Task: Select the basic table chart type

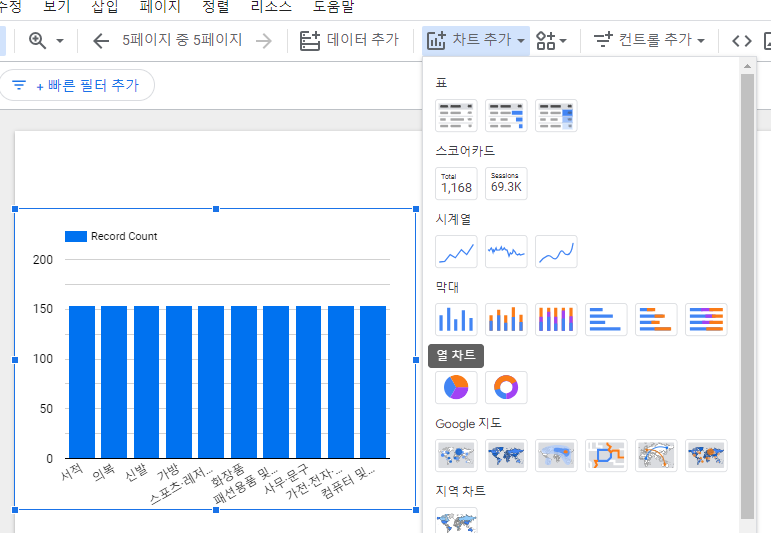Action: point(456,116)
